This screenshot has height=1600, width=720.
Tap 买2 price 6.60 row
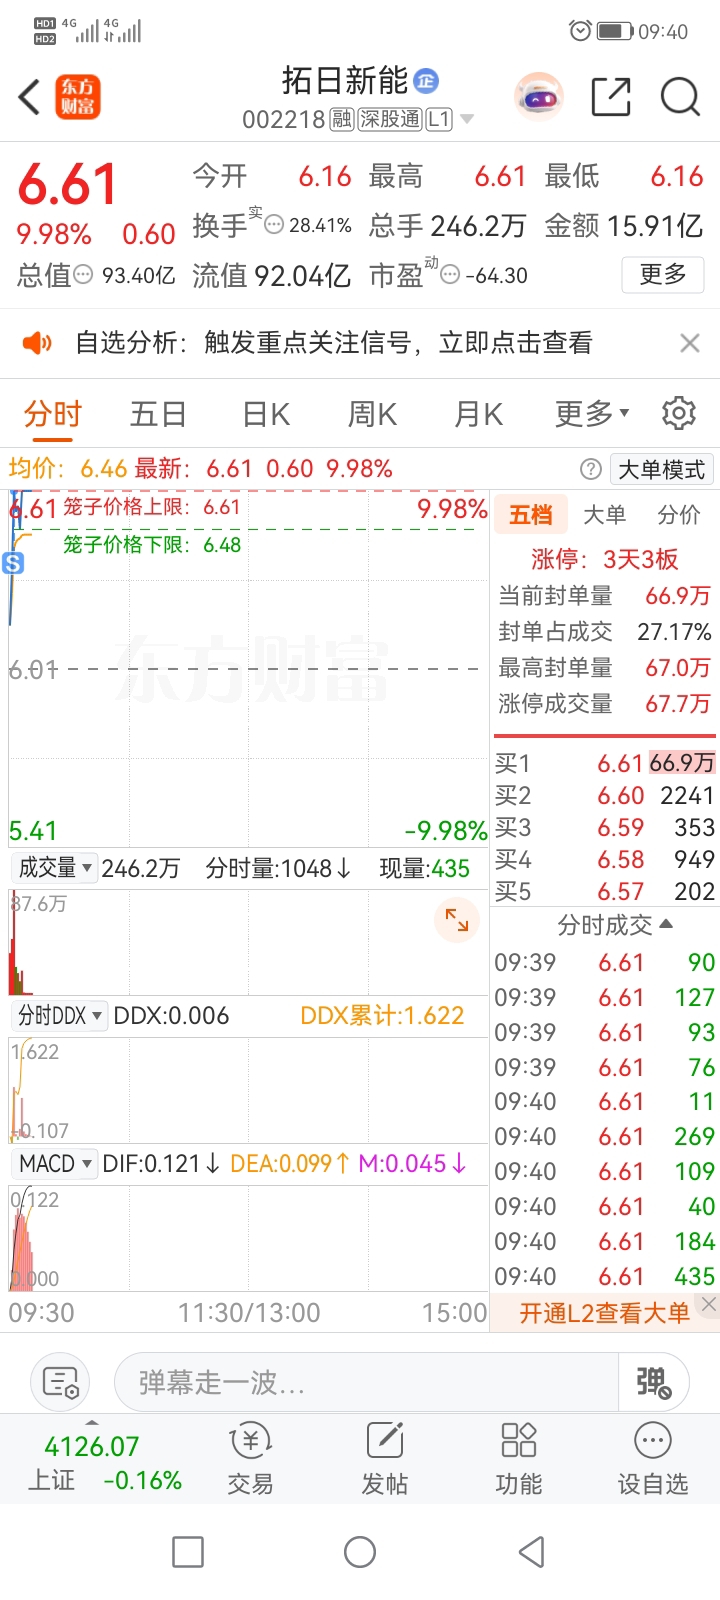605,795
